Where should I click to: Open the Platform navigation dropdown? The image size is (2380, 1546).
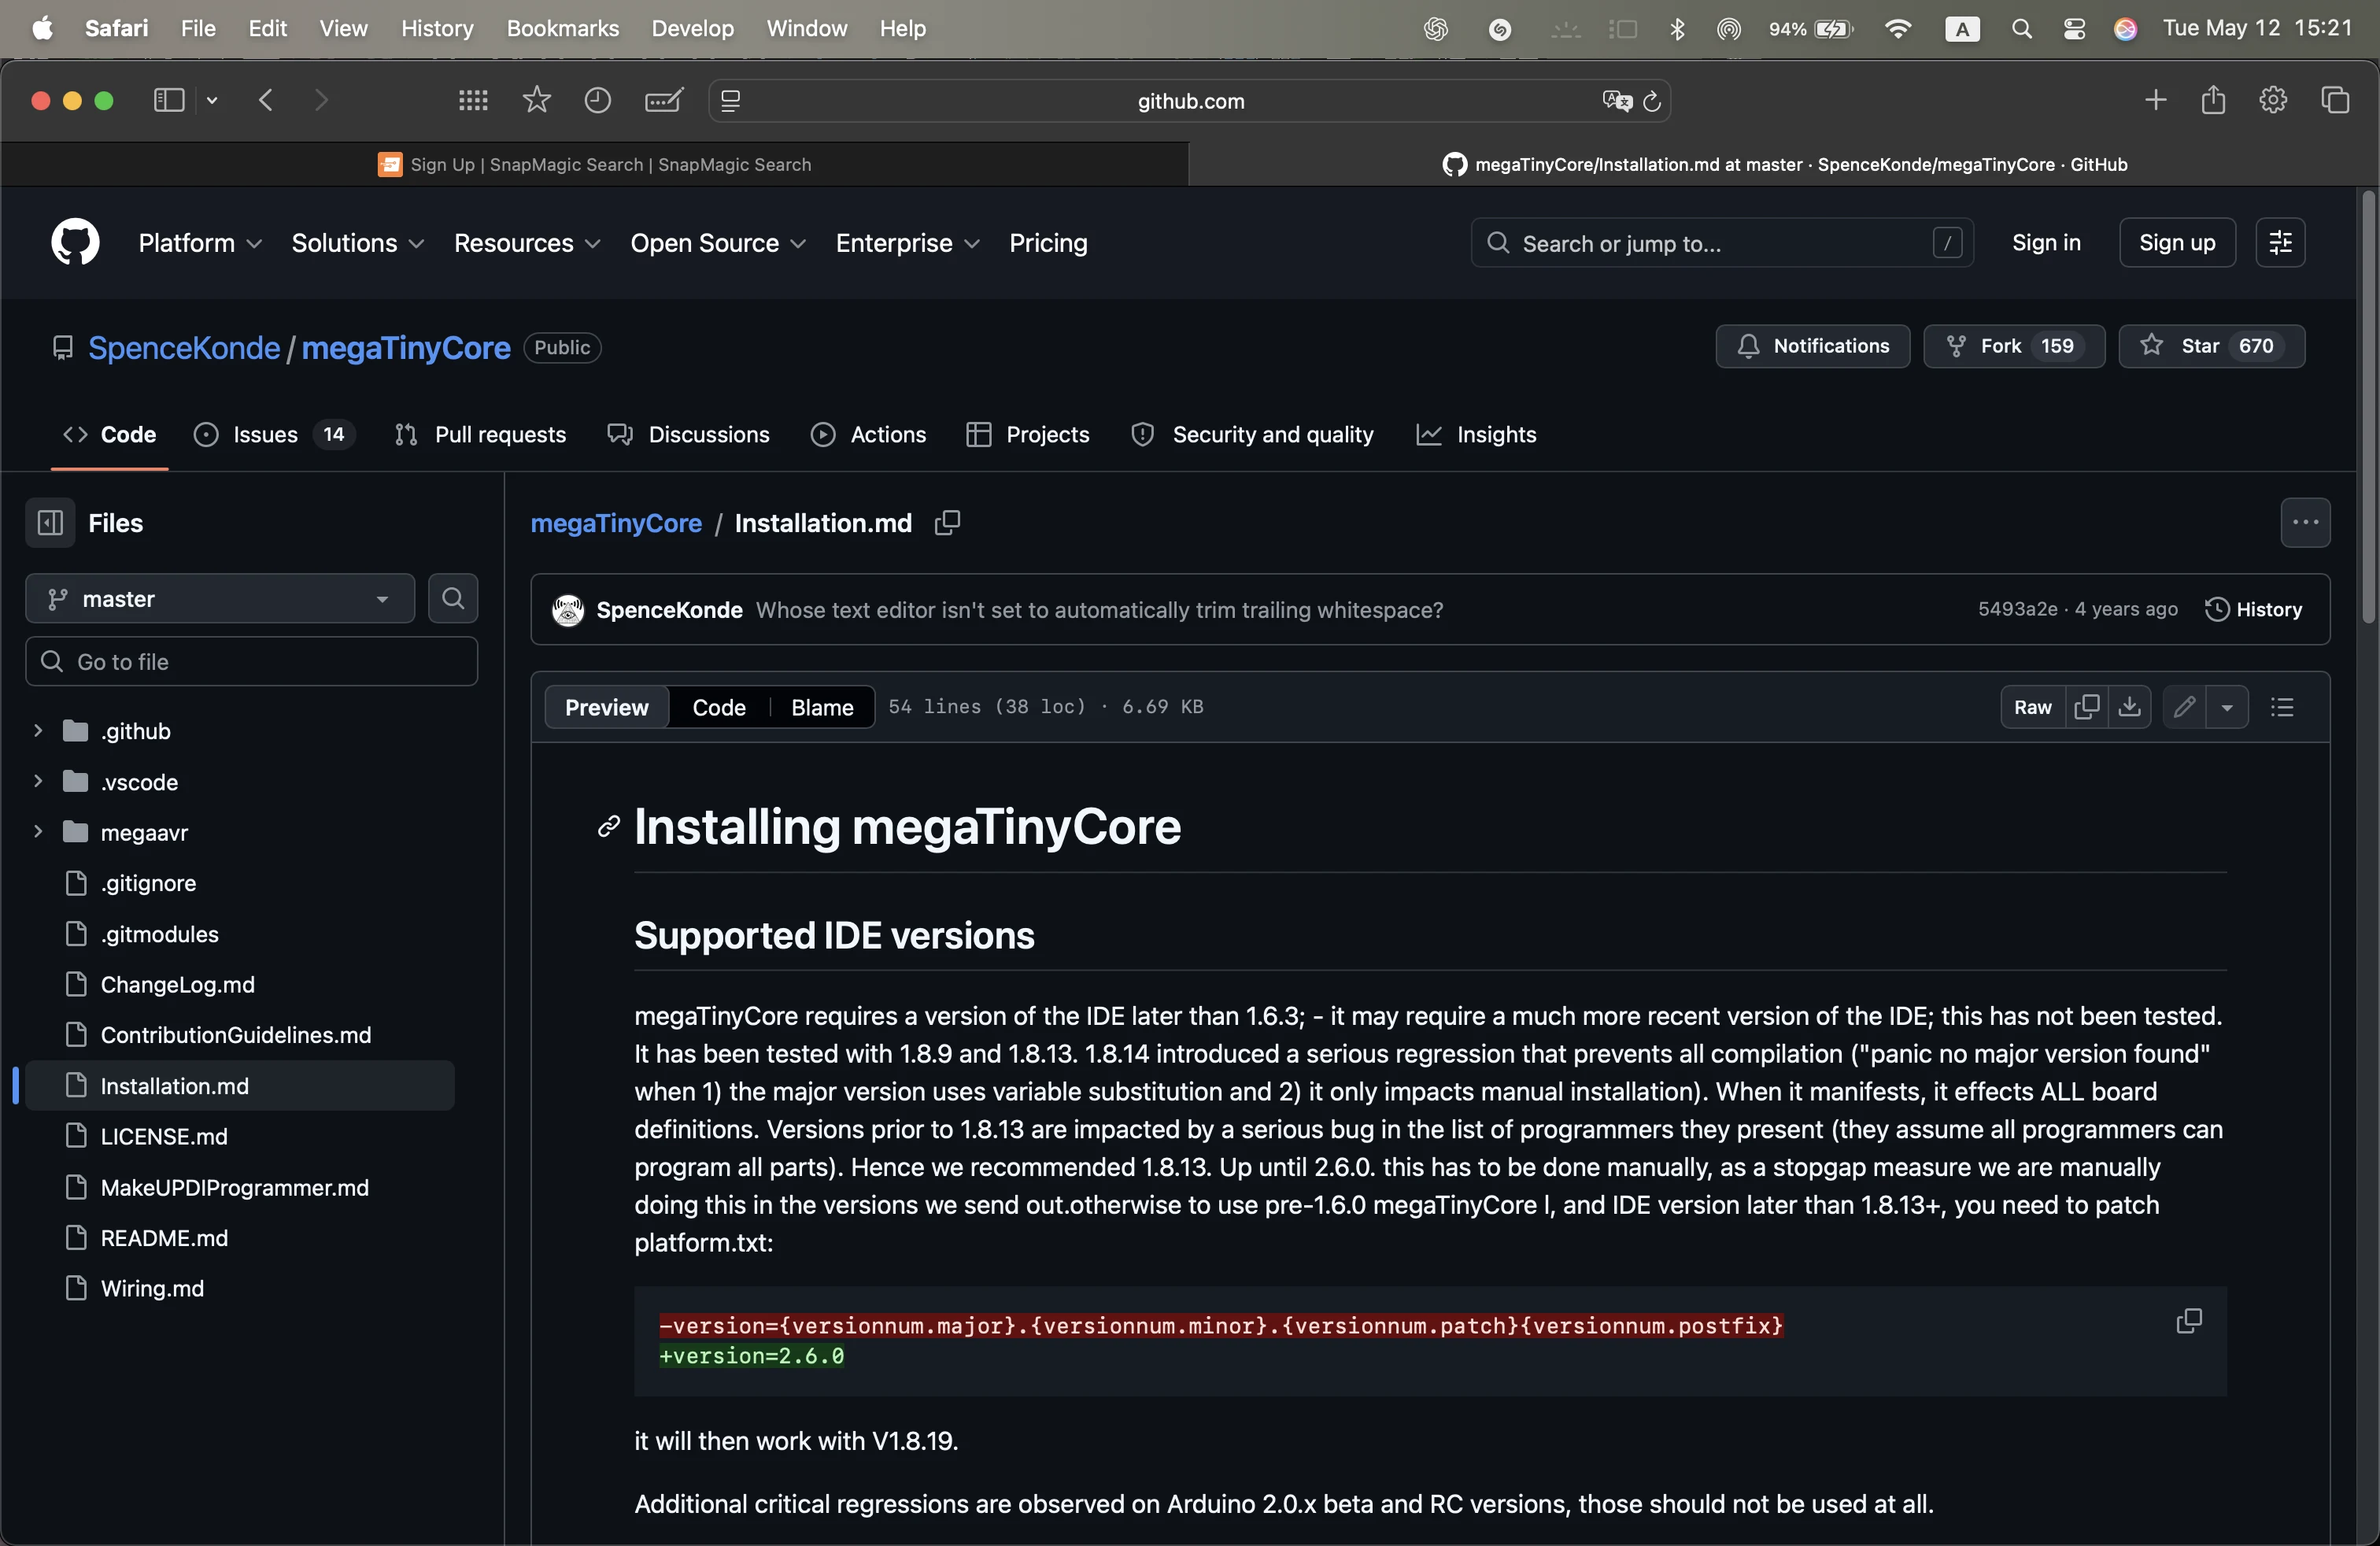(x=200, y=243)
